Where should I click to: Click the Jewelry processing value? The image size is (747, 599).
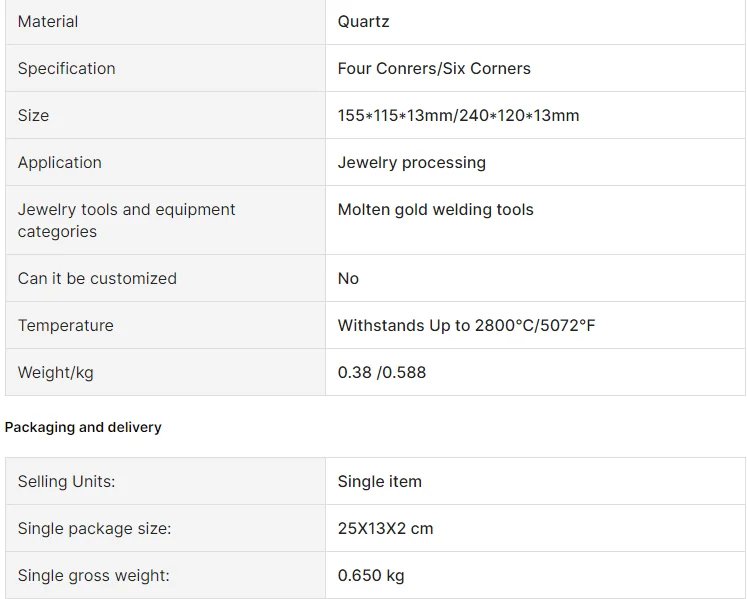pos(412,162)
